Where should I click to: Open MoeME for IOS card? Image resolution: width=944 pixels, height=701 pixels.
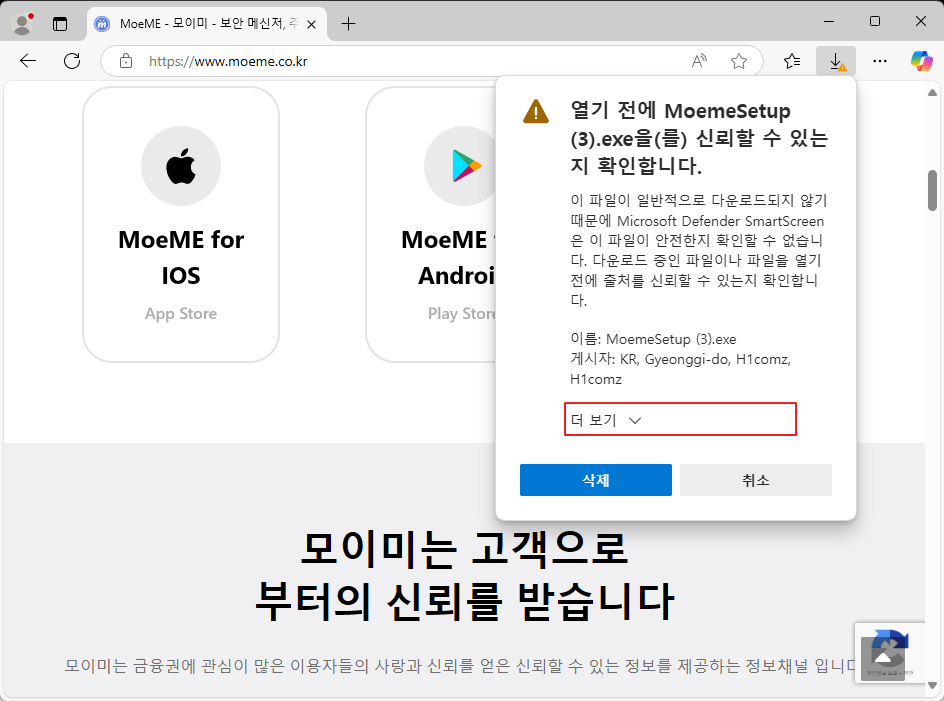point(181,224)
